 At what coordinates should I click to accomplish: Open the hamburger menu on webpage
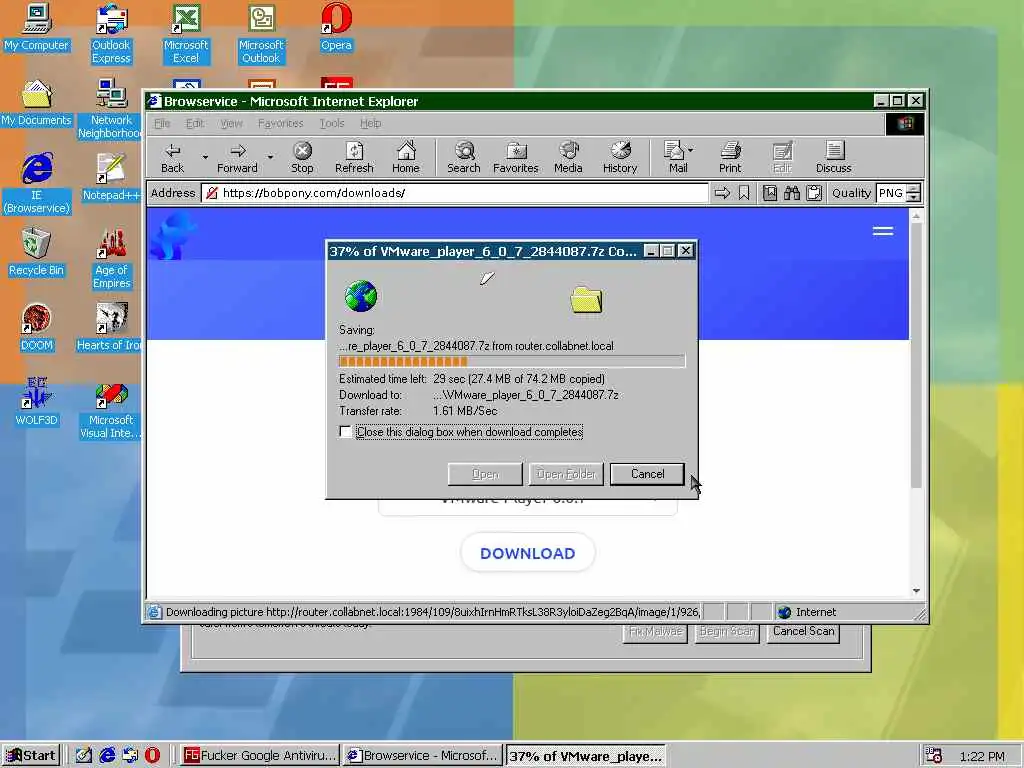click(x=883, y=231)
